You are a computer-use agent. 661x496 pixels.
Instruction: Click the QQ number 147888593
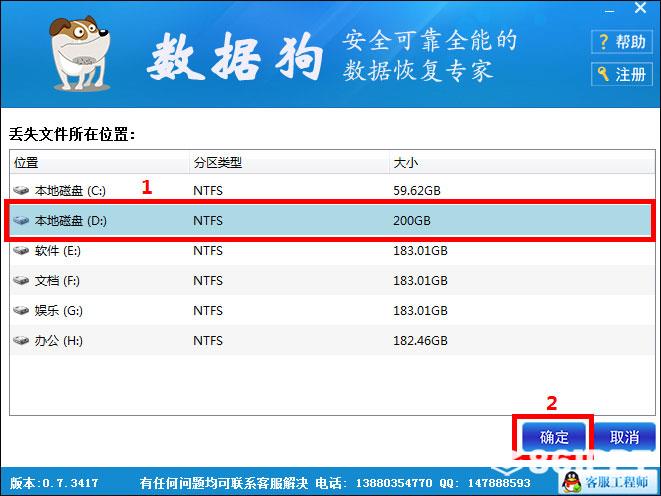[x=499, y=483]
